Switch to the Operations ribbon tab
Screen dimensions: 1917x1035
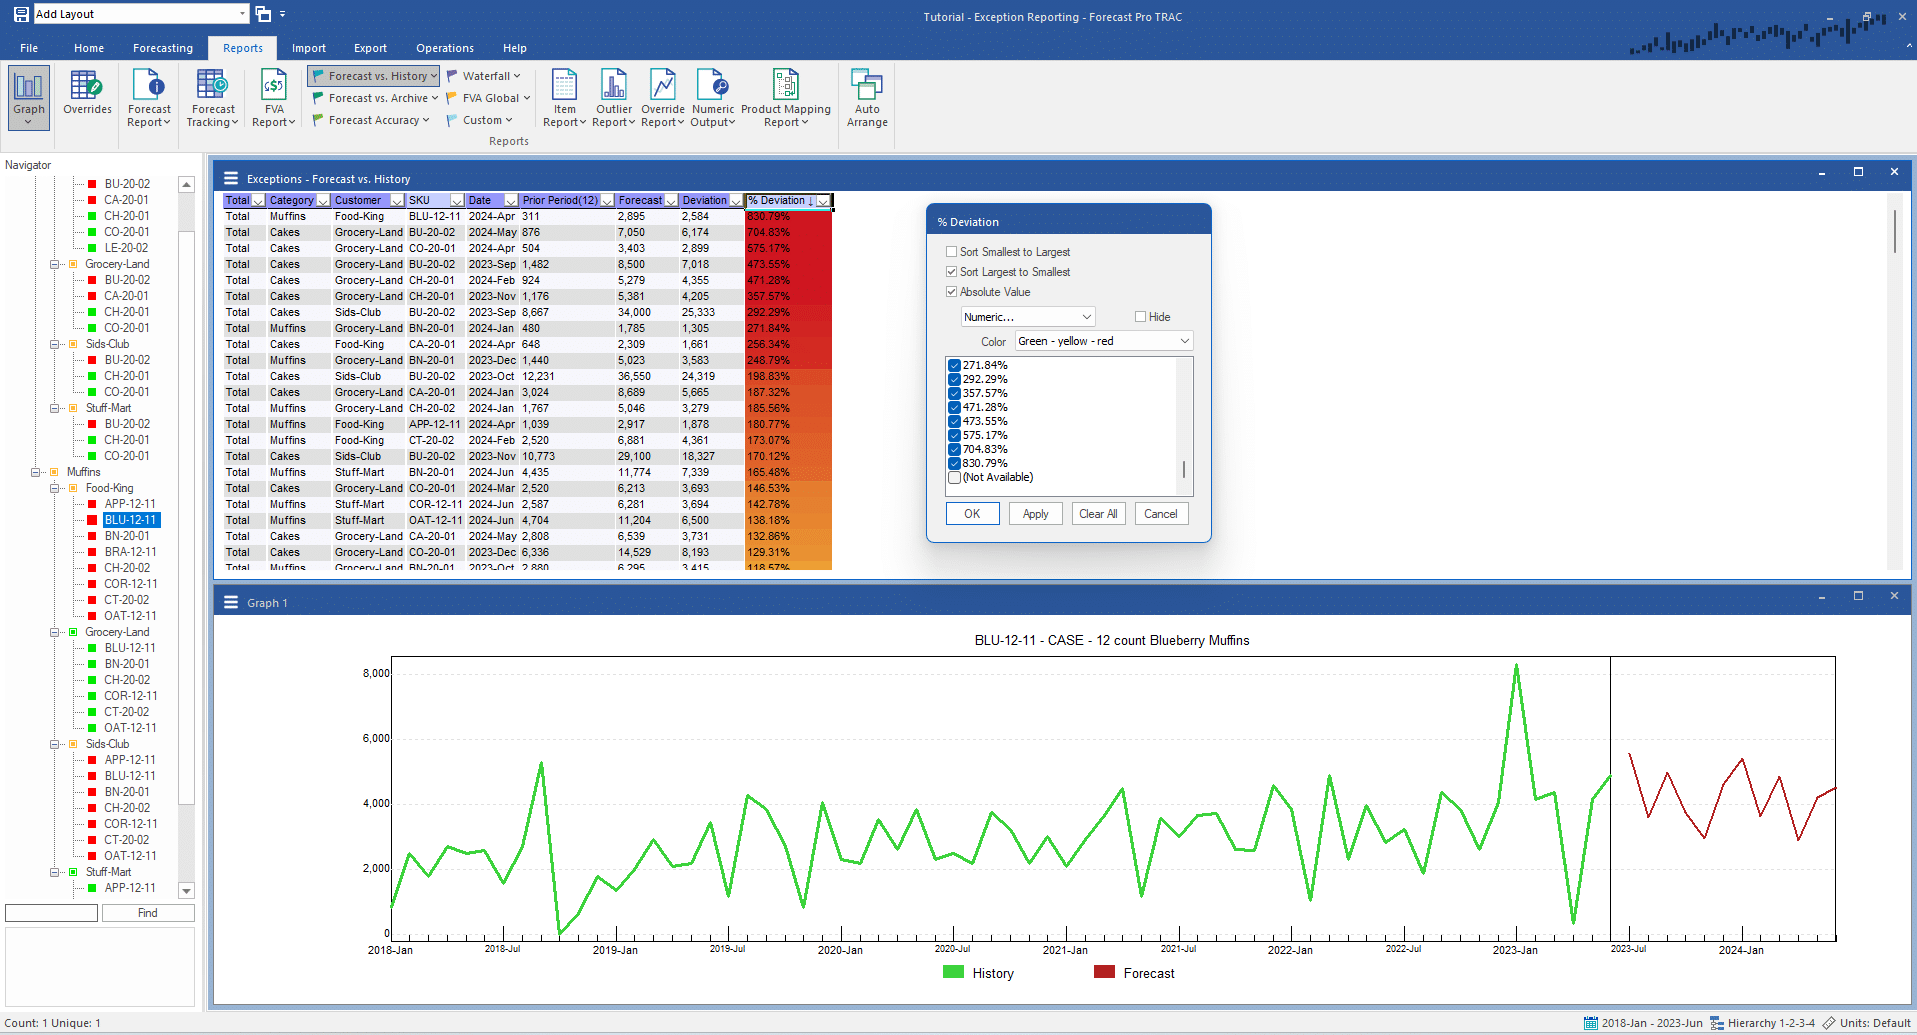pos(444,47)
